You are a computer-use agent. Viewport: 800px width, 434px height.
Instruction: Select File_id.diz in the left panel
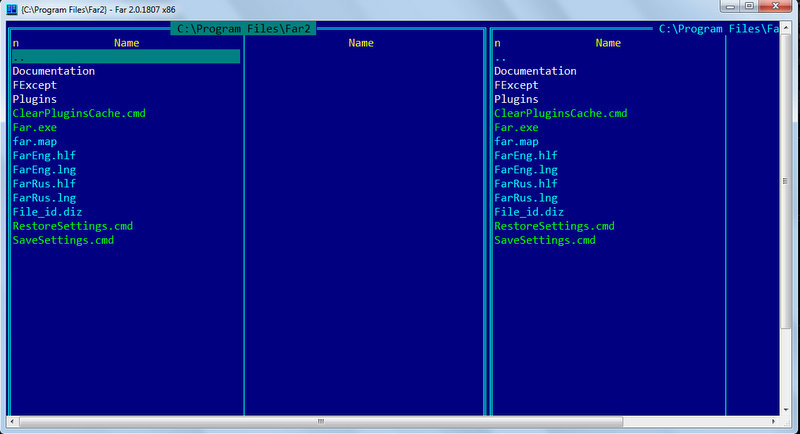(47, 212)
